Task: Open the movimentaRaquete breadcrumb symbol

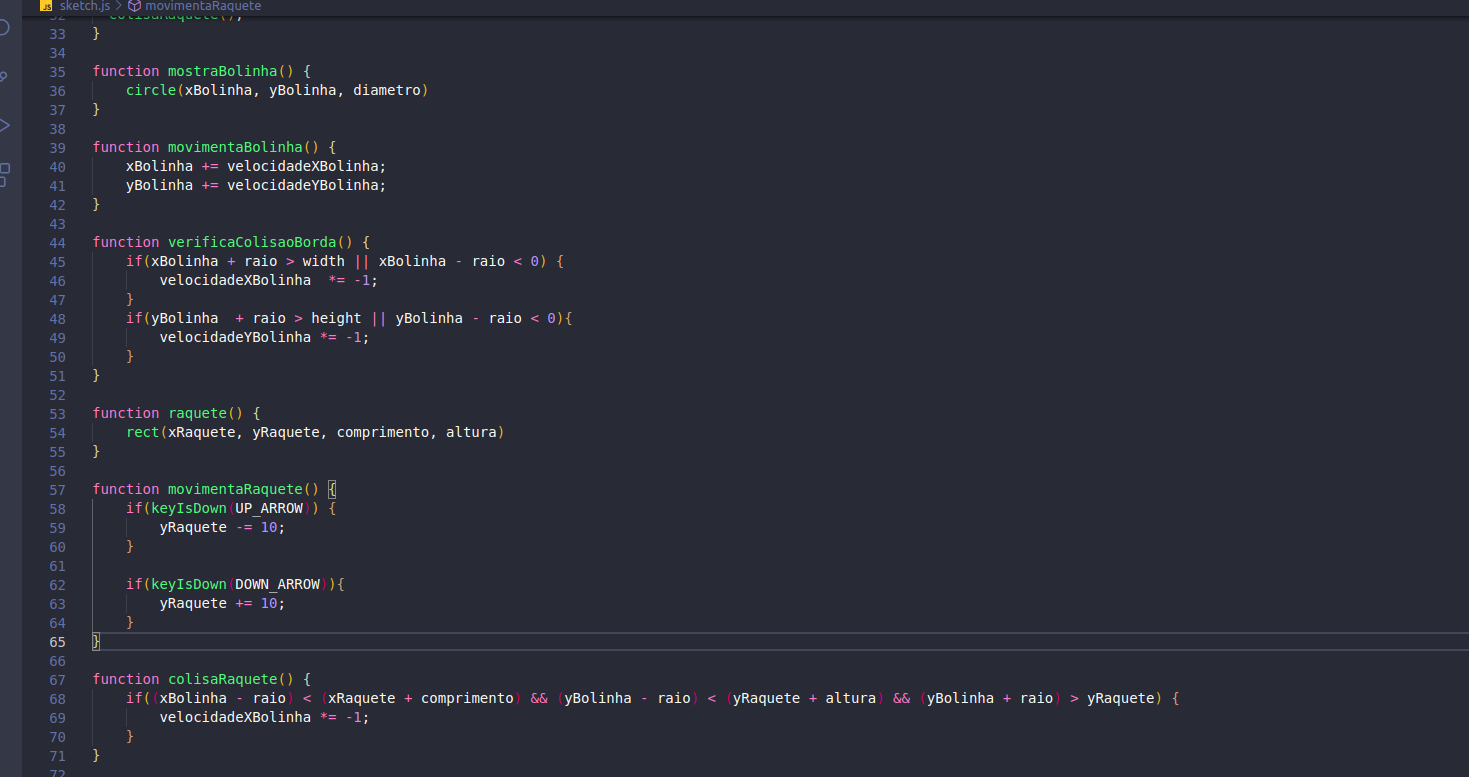Action: coord(203,6)
